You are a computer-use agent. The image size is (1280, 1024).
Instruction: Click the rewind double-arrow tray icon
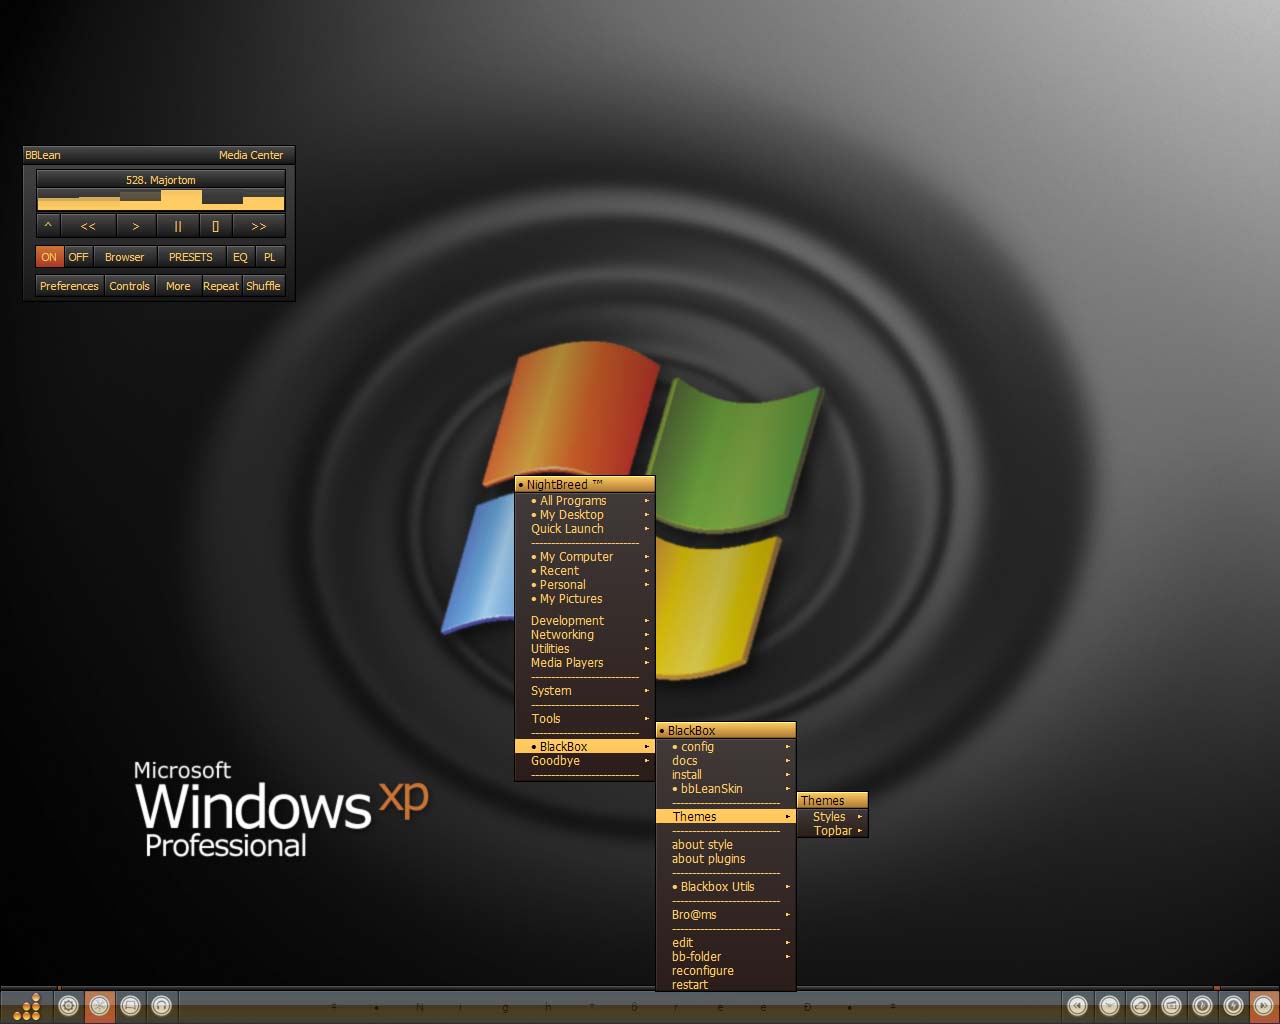(1077, 1006)
